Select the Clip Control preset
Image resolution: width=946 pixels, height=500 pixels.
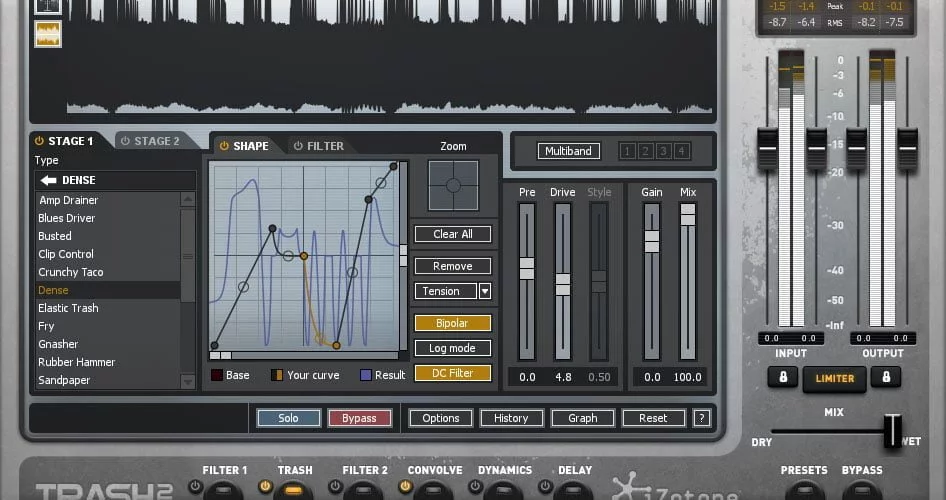107,254
